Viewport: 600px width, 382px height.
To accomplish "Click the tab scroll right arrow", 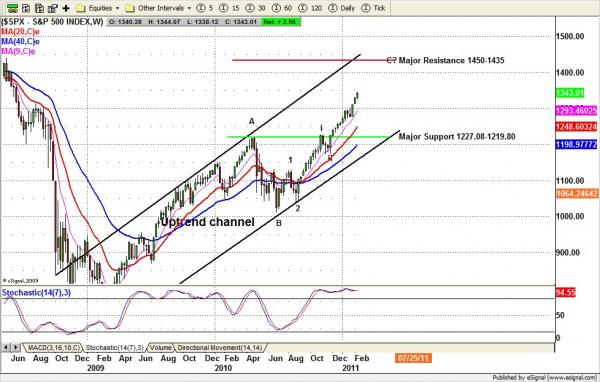I will pos(16,347).
